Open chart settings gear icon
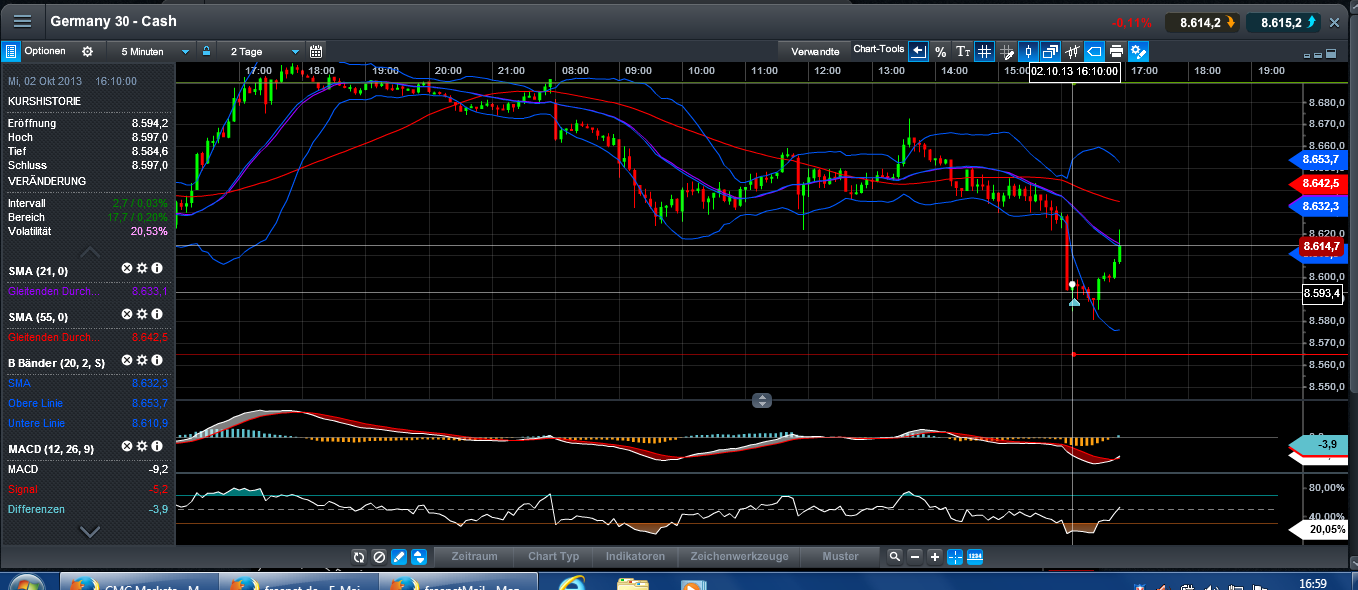 tap(87, 51)
